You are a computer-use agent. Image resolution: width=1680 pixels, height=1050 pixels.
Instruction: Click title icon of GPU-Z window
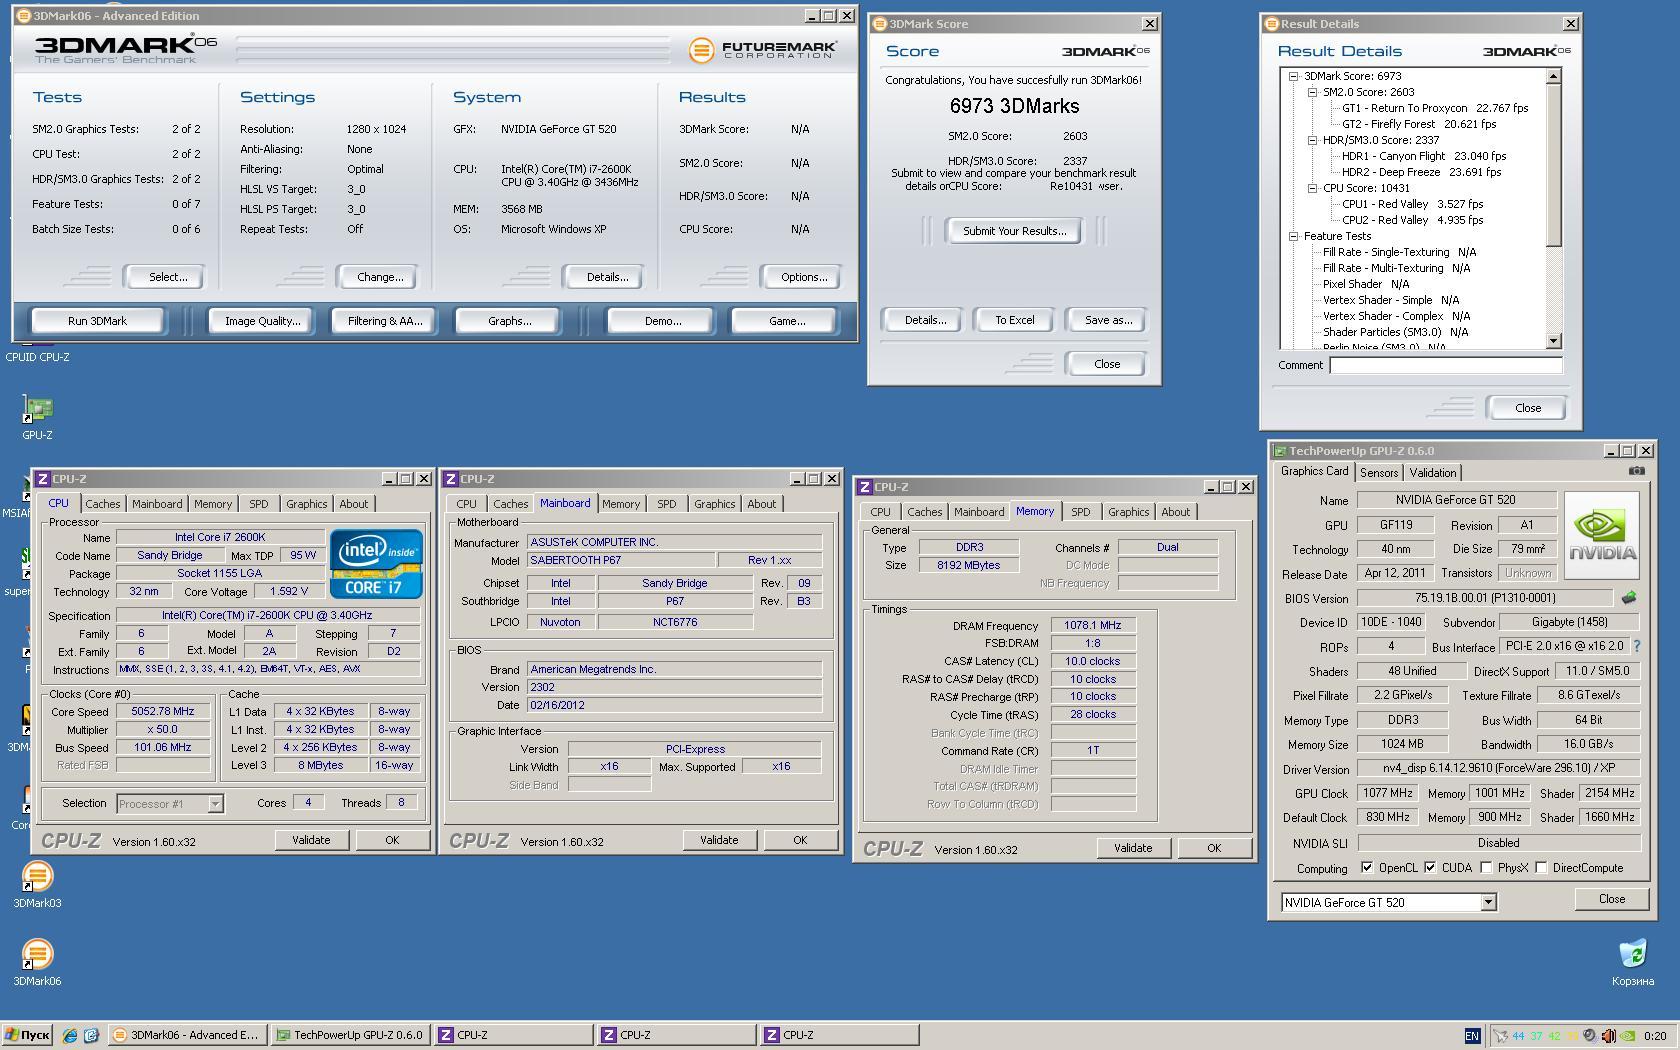(1279, 451)
